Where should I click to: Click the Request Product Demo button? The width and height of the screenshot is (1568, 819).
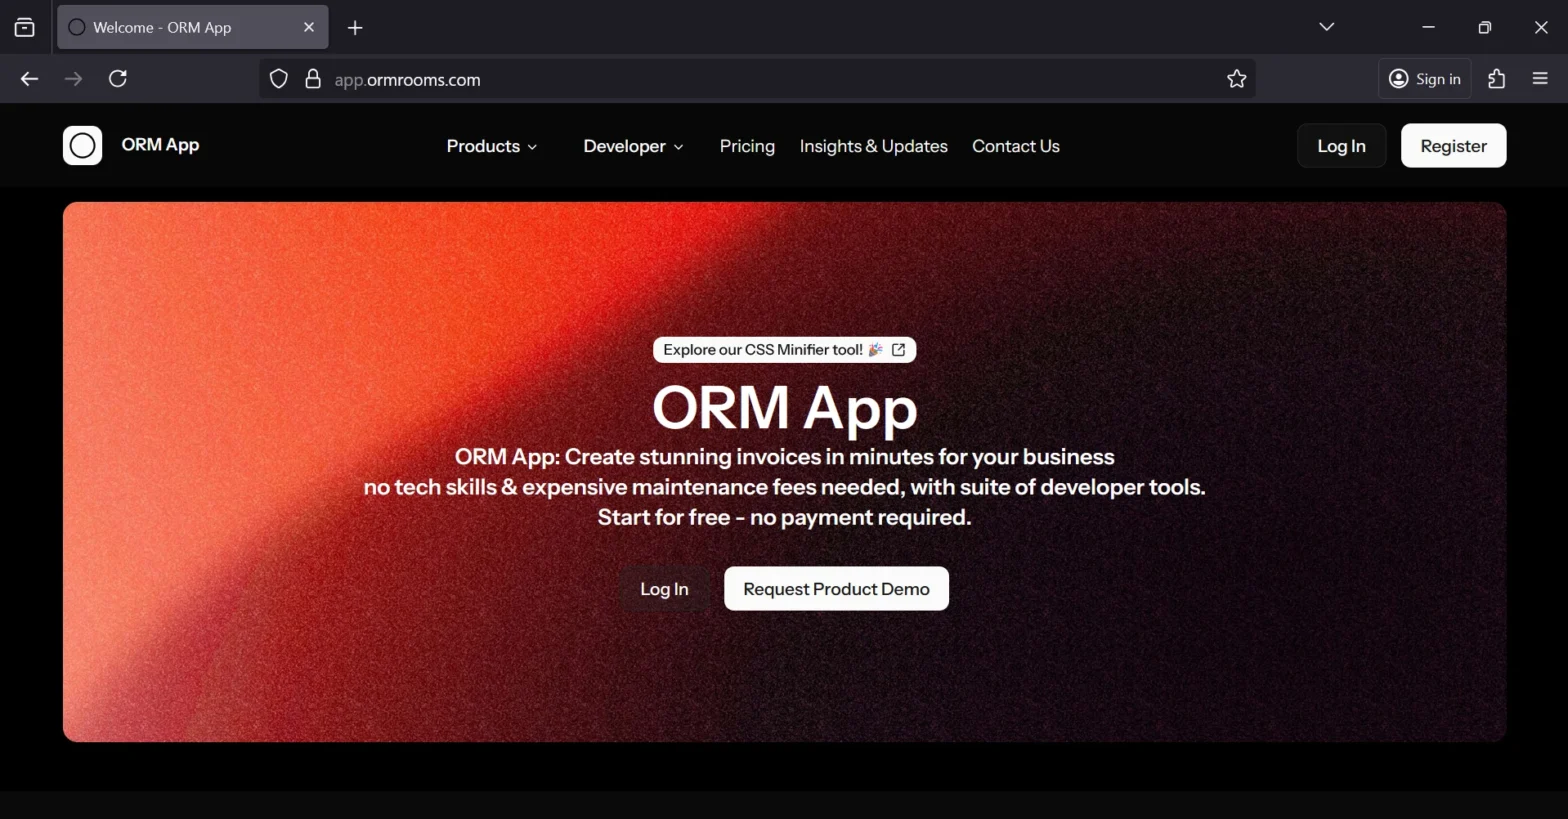(836, 589)
